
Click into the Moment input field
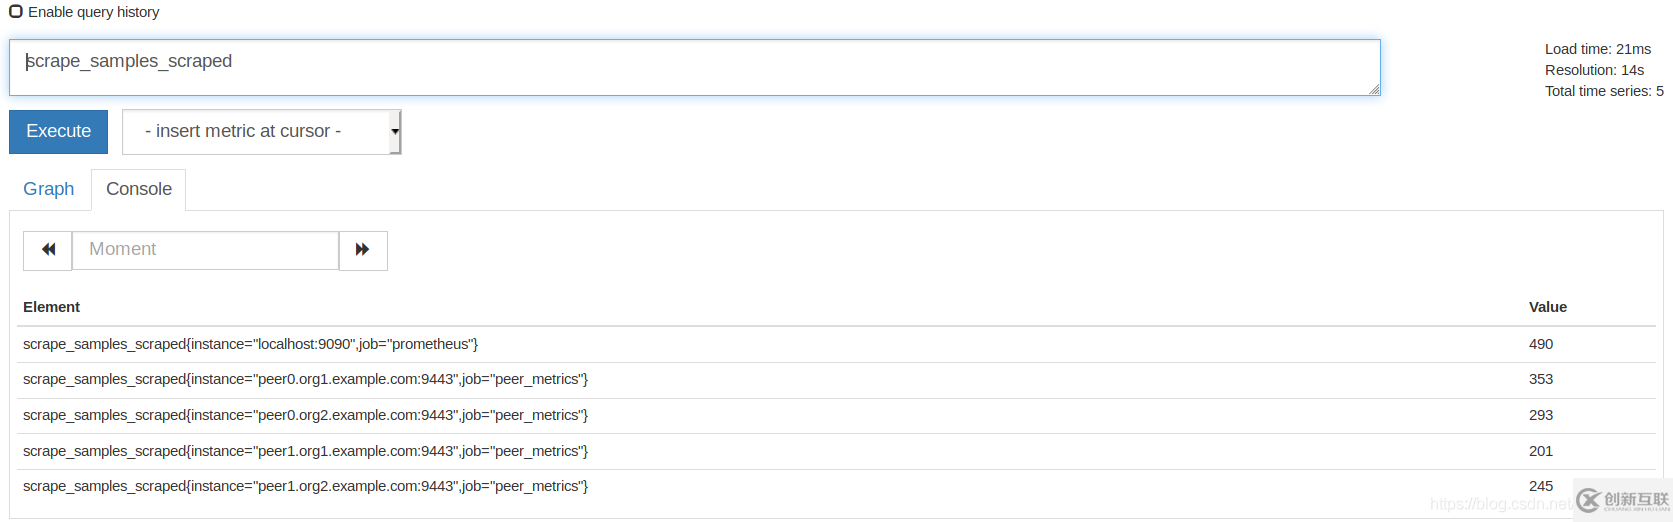(205, 250)
